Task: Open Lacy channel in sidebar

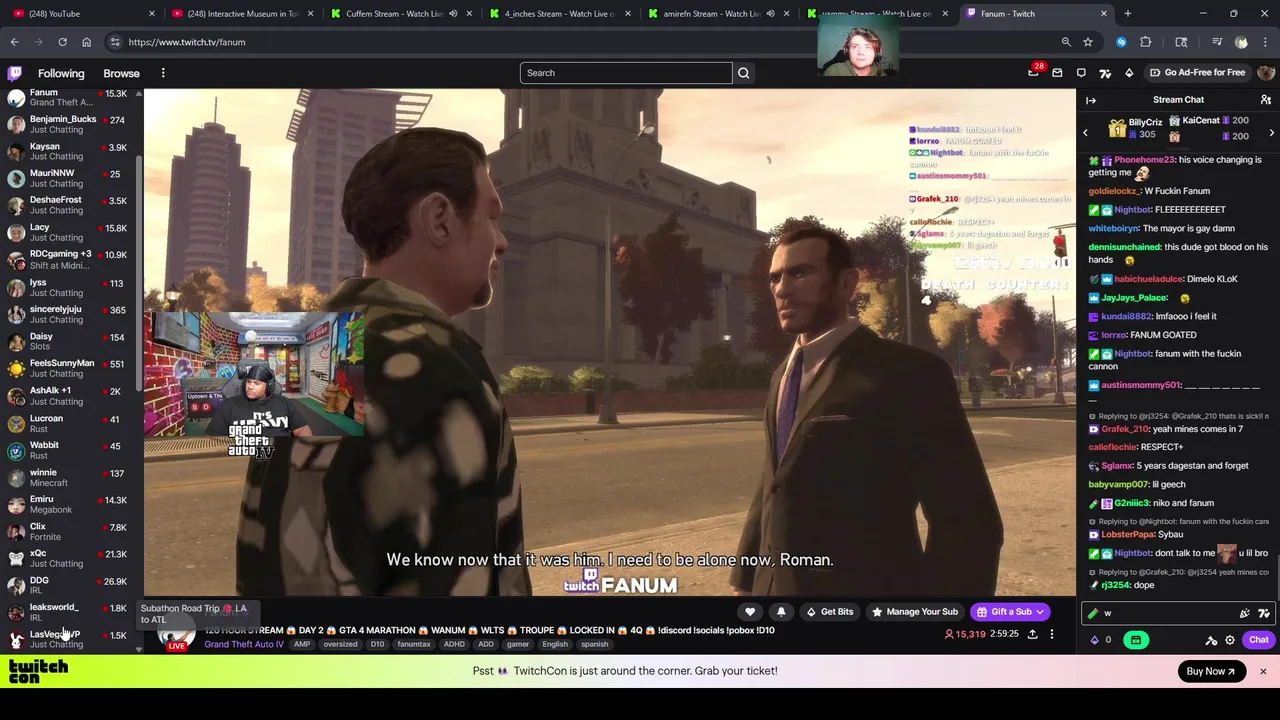Action: [x=68, y=232]
